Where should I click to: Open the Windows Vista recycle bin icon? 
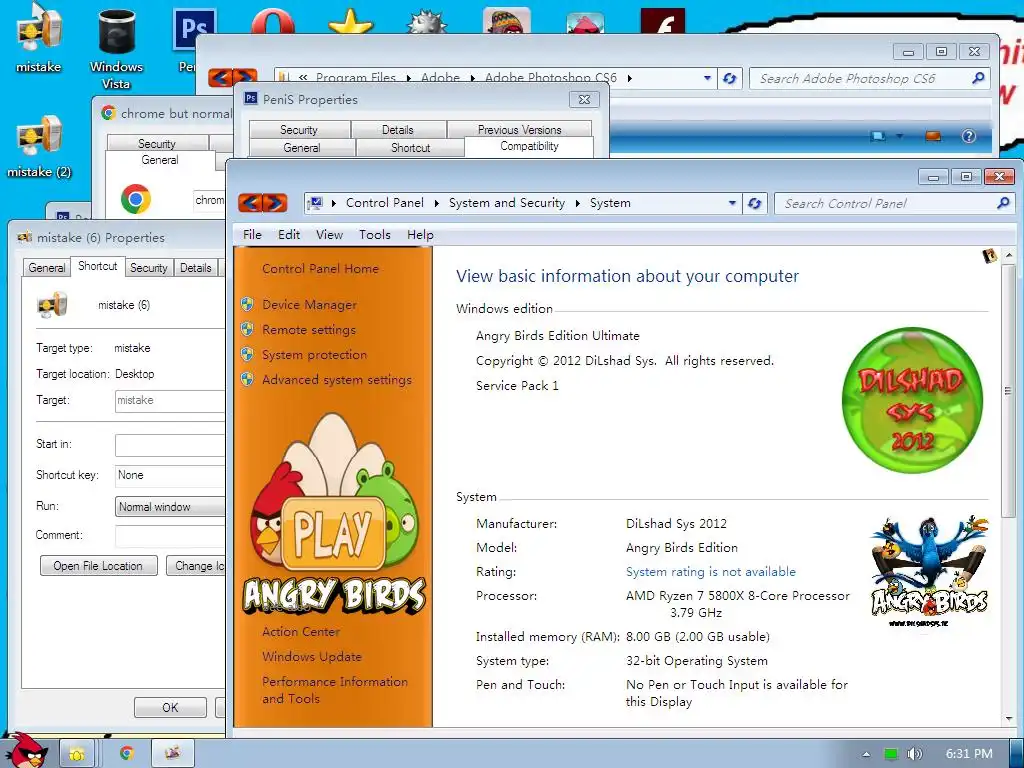[x=116, y=33]
